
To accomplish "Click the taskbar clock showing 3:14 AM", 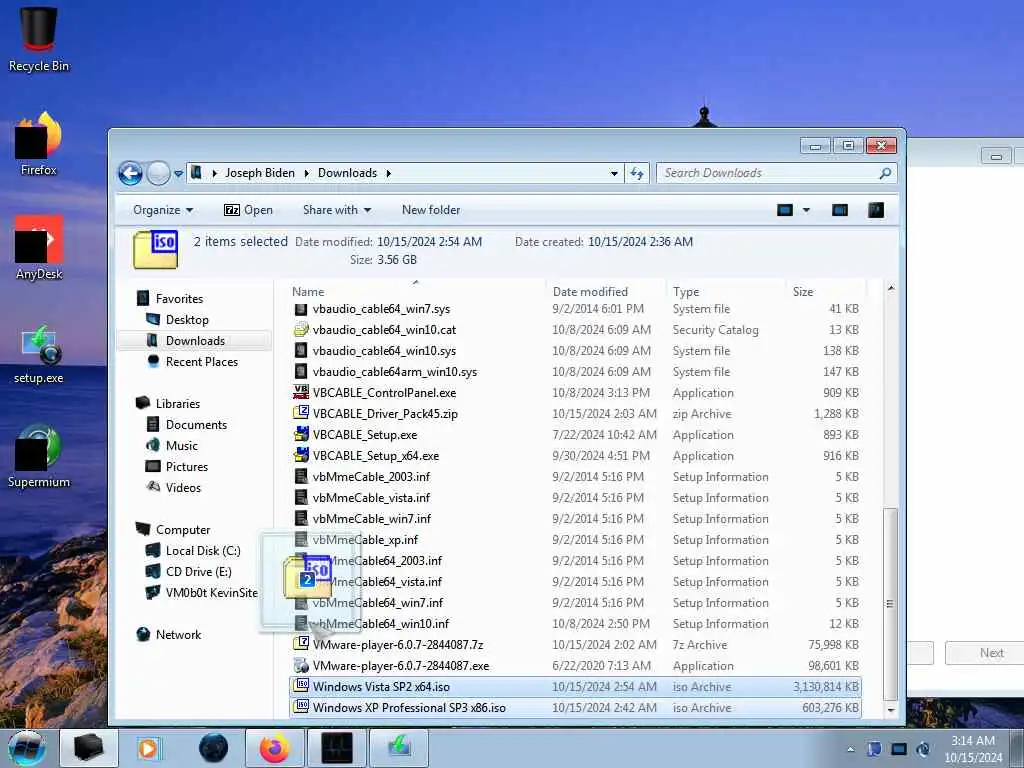I will pyautogui.click(x=972, y=749).
